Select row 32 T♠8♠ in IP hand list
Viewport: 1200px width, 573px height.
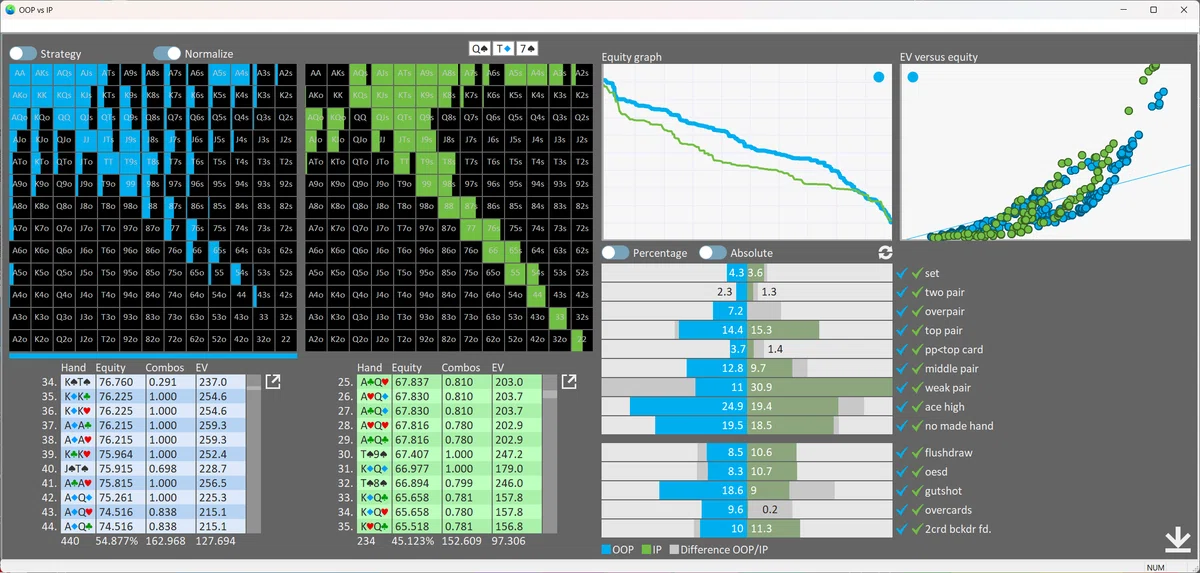(449, 483)
